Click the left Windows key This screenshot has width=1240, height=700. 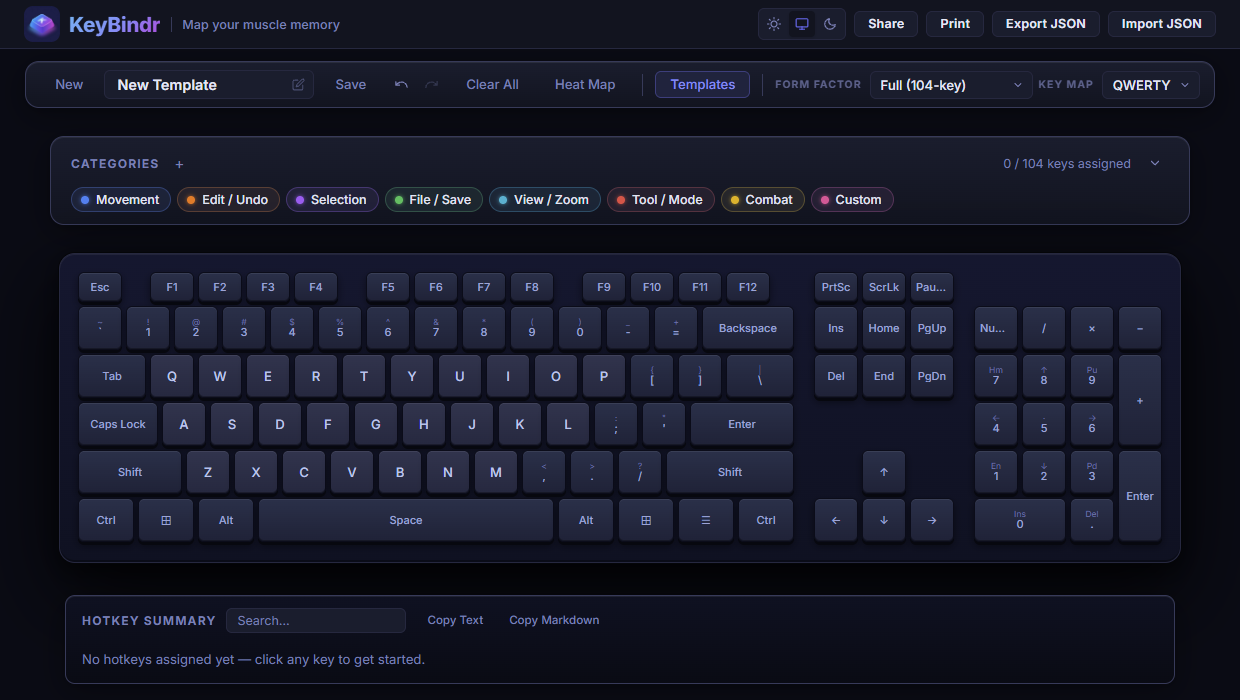tap(166, 520)
